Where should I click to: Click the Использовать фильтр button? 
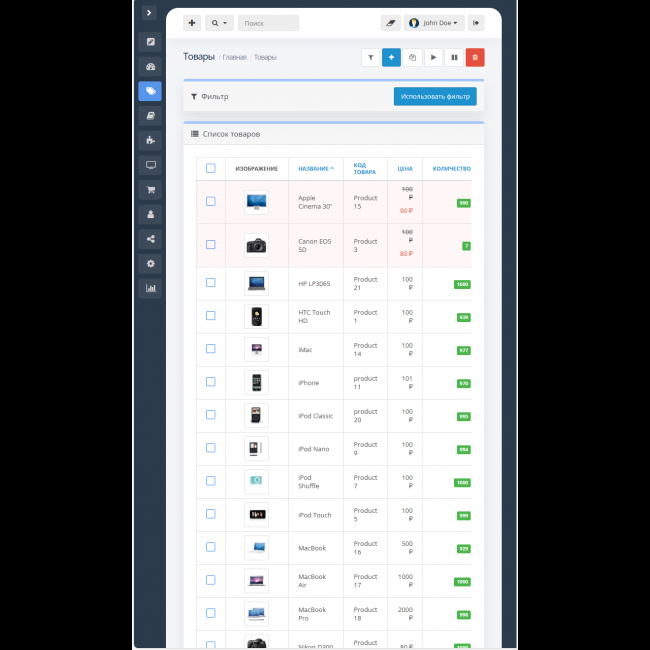tap(435, 97)
